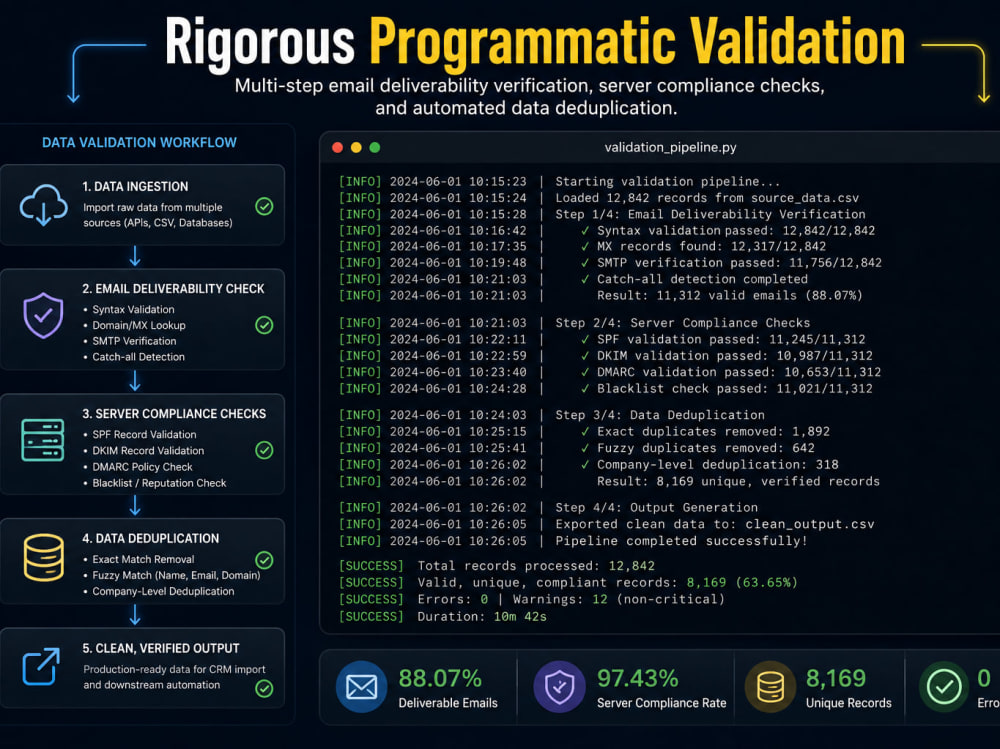Click the export arrow icon for Clean, Verified Output

point(41,667)
